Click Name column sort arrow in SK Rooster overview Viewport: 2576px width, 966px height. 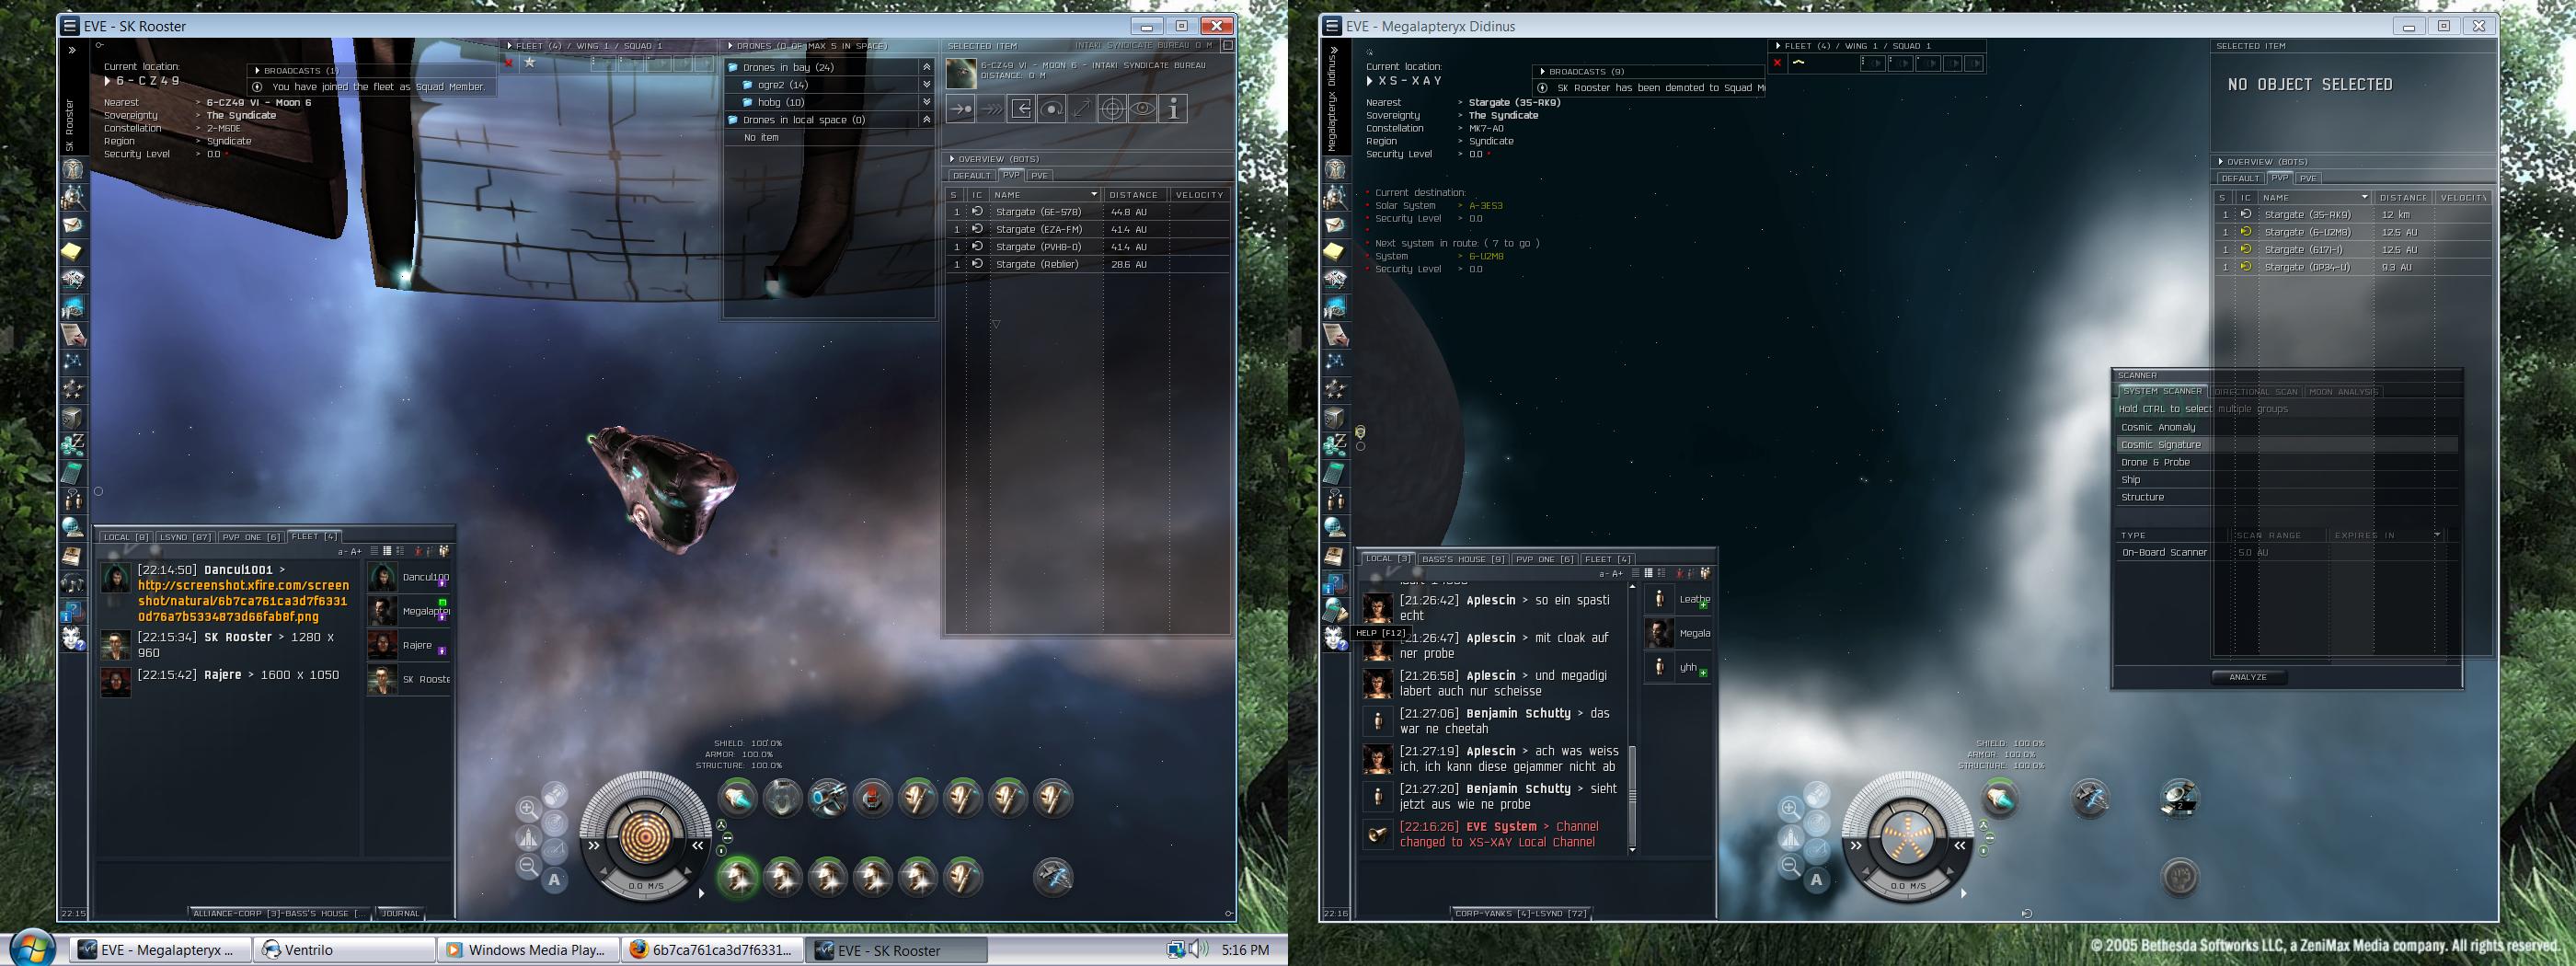click(1094, 195)
